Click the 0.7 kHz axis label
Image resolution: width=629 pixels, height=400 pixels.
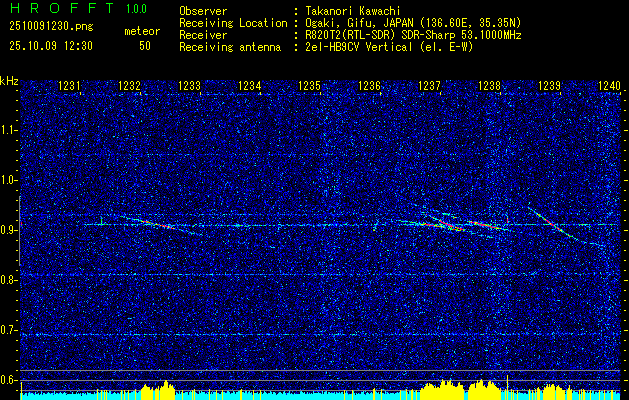(x=8, y=330)
